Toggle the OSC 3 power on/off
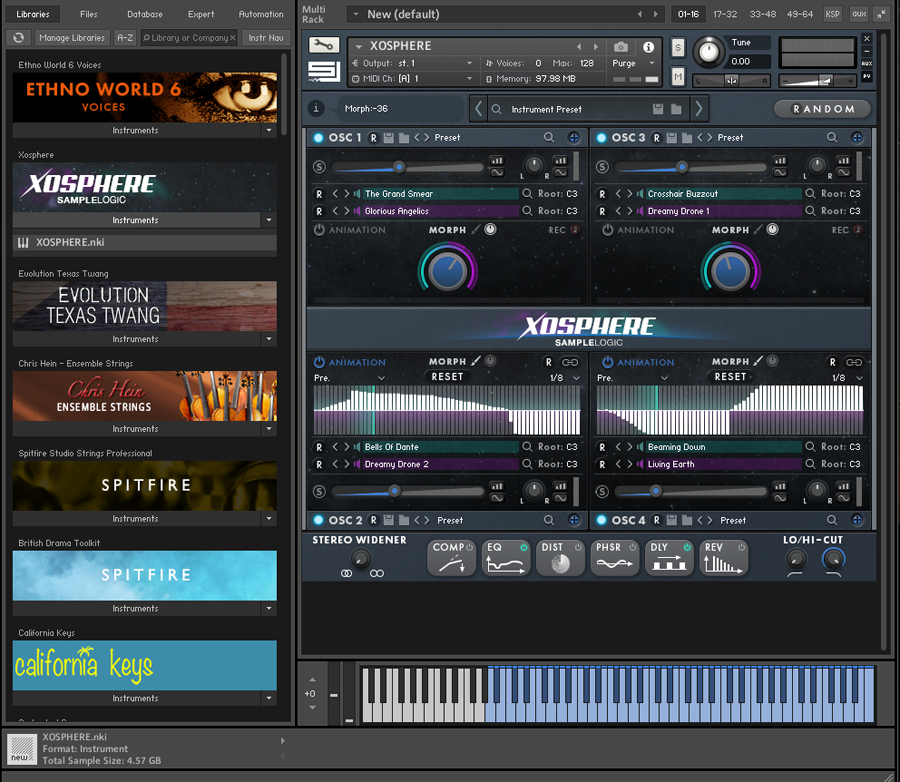The image size is (900, 782). click(601, 137)
